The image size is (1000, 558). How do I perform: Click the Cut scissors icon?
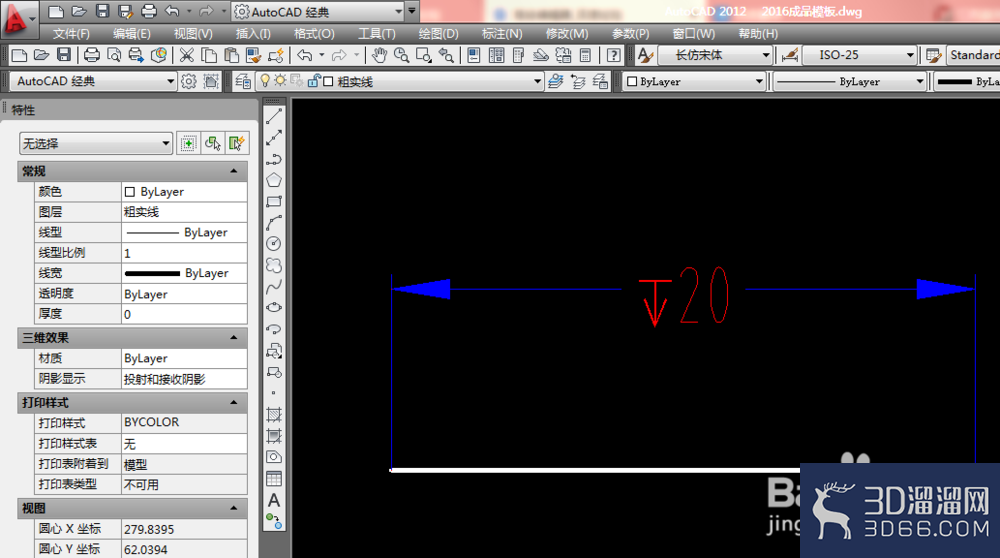click(x=186, y=55)
